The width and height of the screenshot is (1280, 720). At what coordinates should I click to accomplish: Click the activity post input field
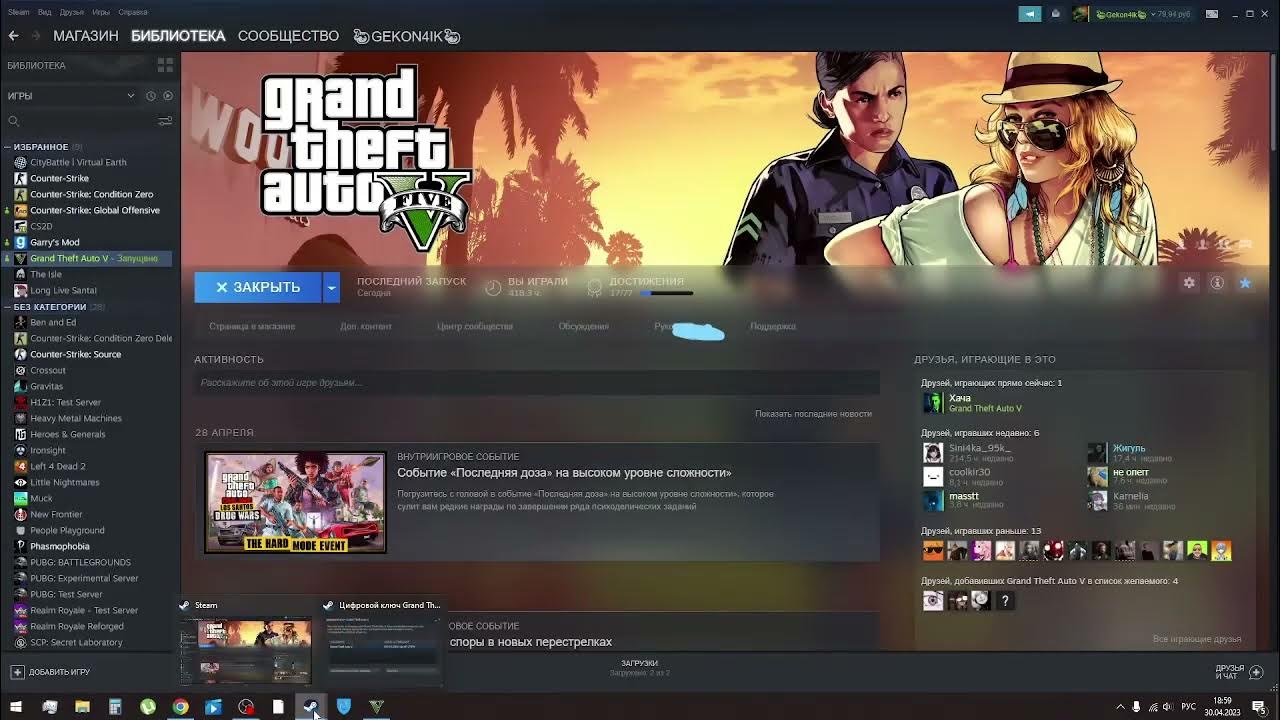pos(537,382)
